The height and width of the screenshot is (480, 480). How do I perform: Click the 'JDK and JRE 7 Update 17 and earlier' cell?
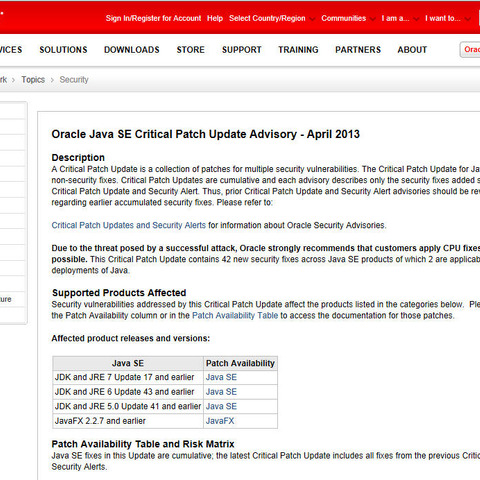pyautogui.click(x=128, y=377)
